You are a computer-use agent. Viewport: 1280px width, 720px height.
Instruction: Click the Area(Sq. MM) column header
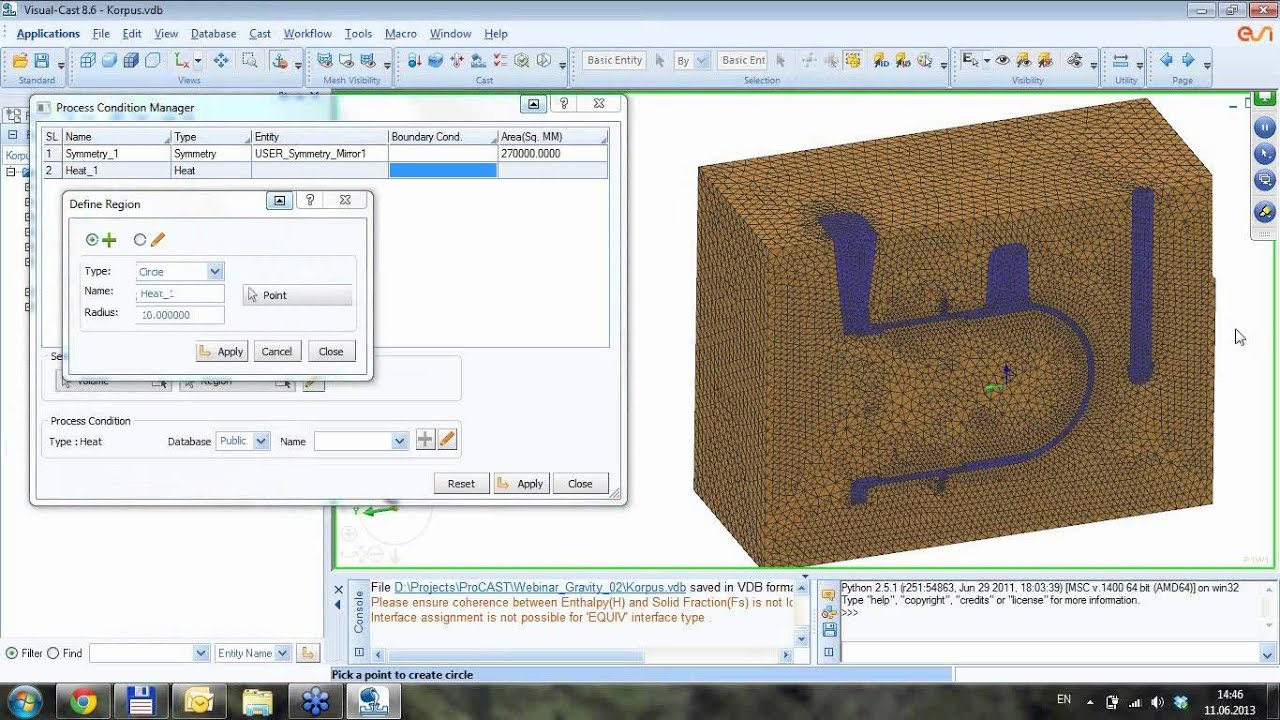pos(552,137)
